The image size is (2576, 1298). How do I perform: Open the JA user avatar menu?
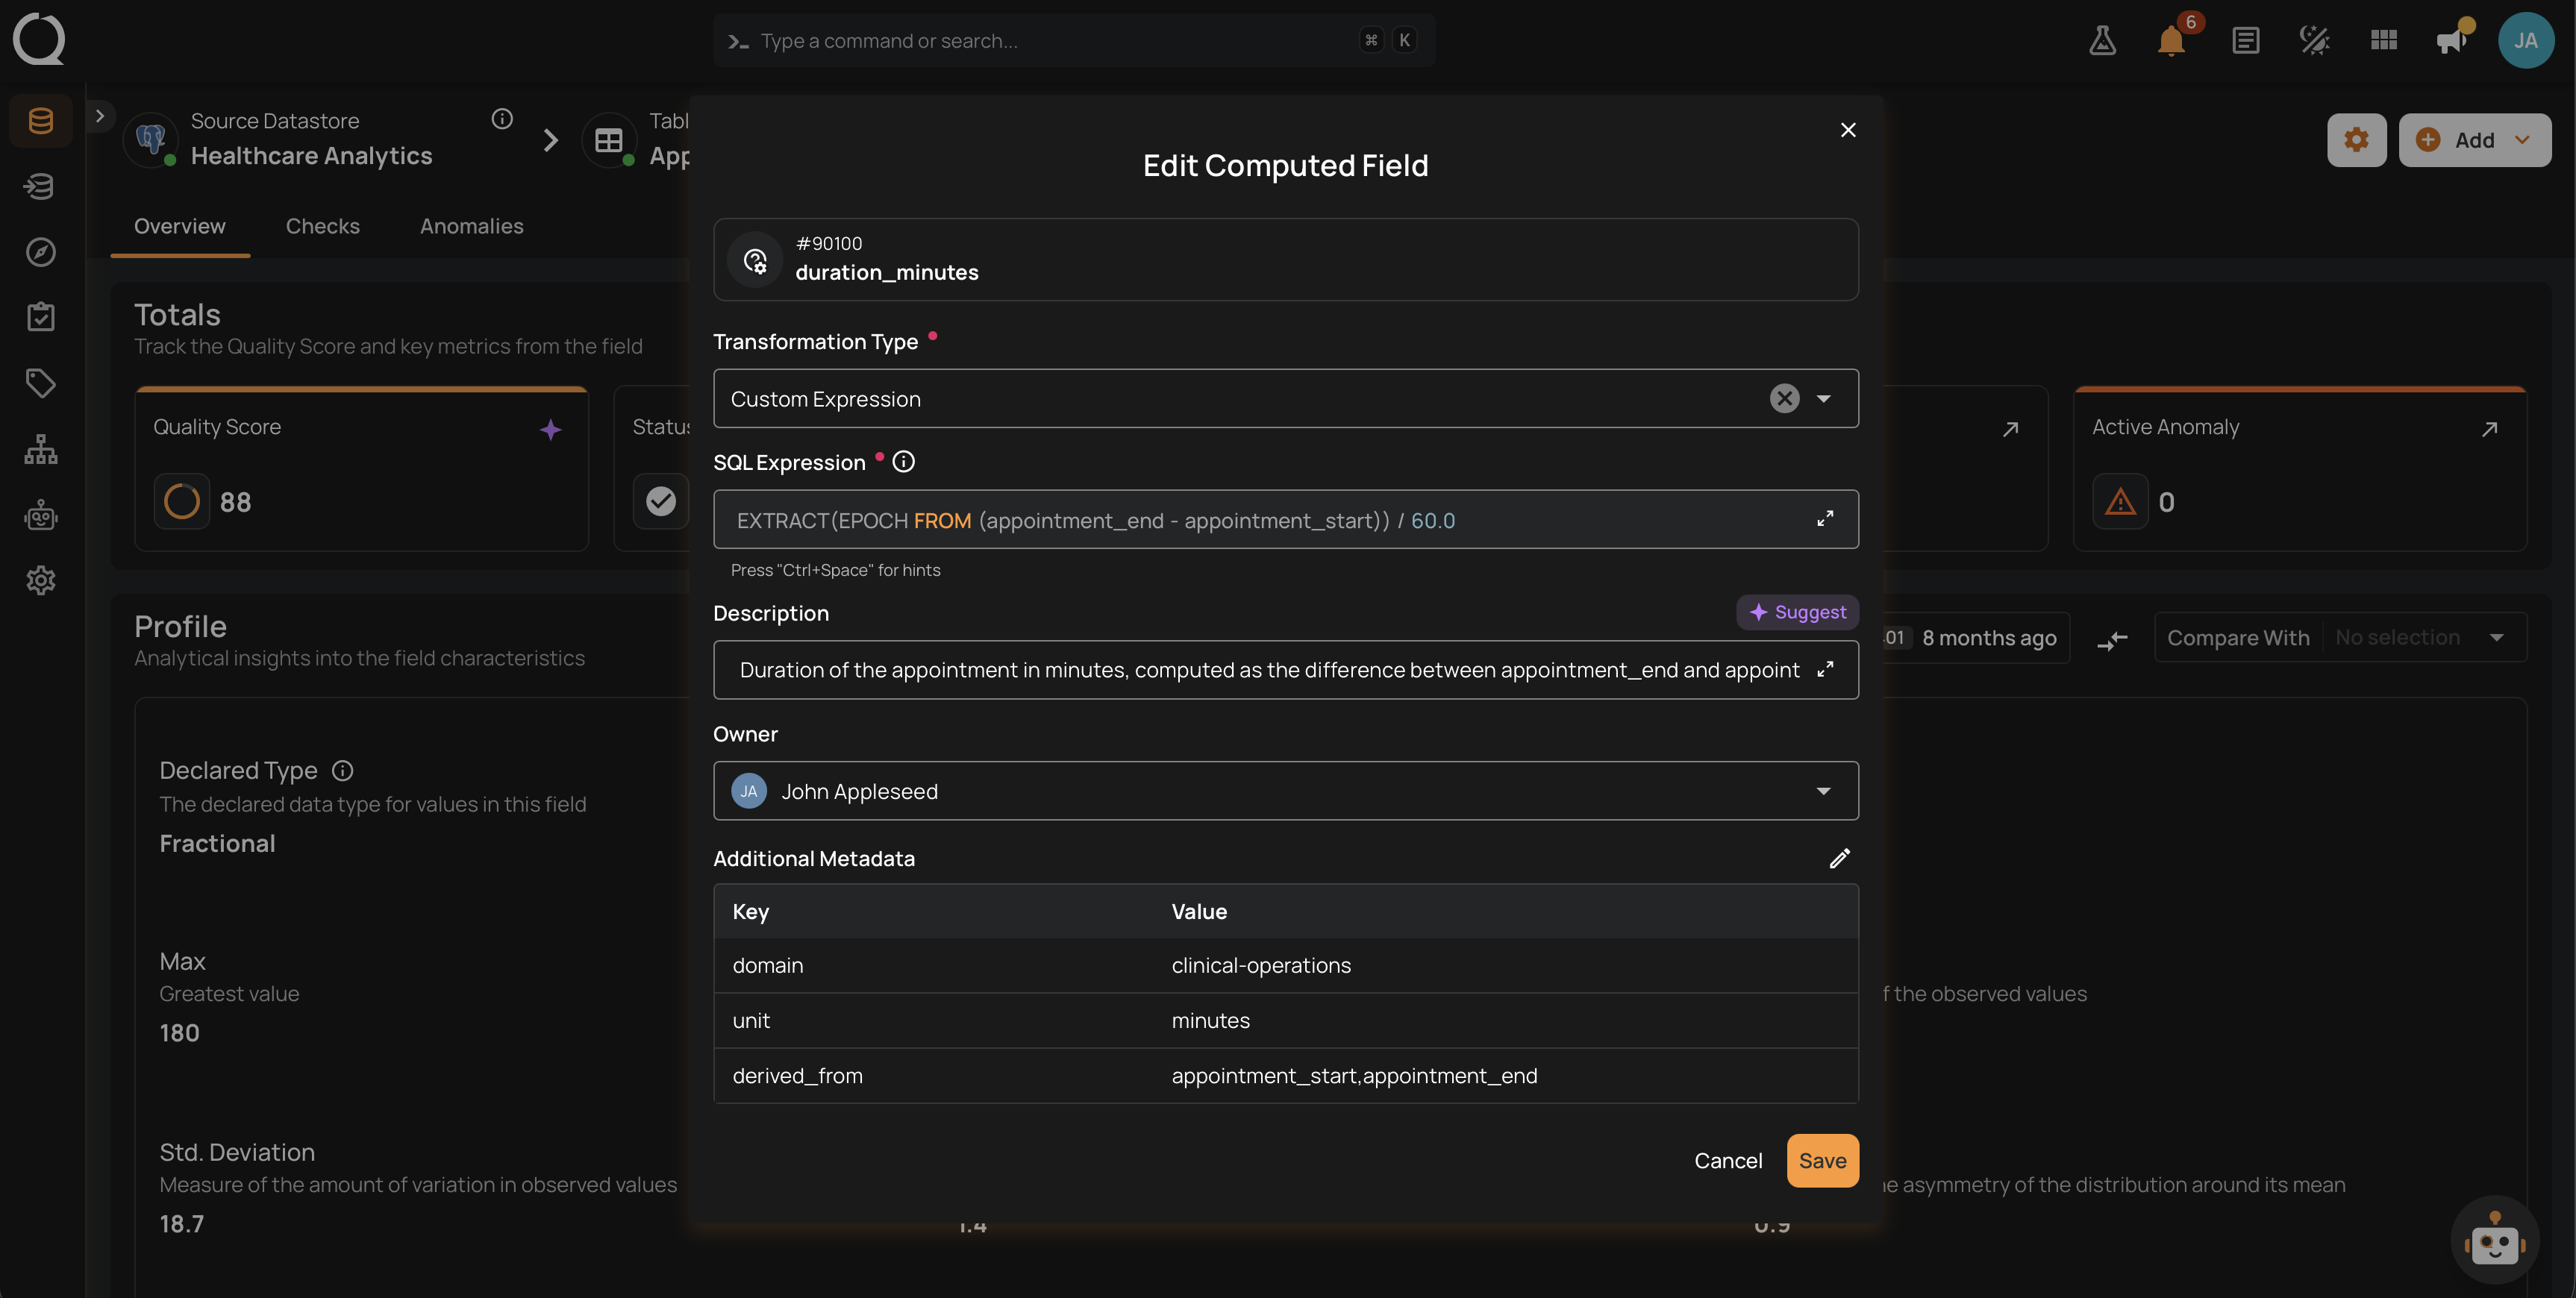(2526, 40)
